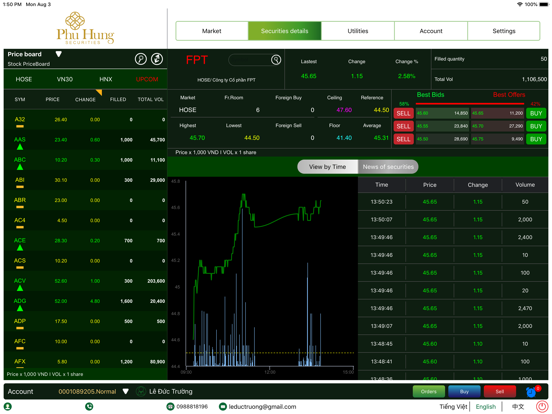
Task: Toggle to View by Time
Action: tap(328, 167)
